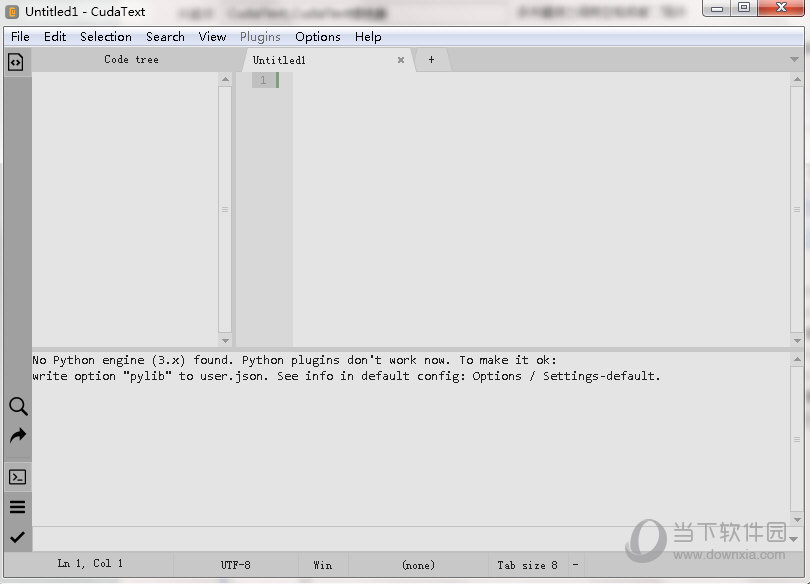This screenshot has width=810, height=584.
Task: Open the View menu
Action: [x=212, y=37]
